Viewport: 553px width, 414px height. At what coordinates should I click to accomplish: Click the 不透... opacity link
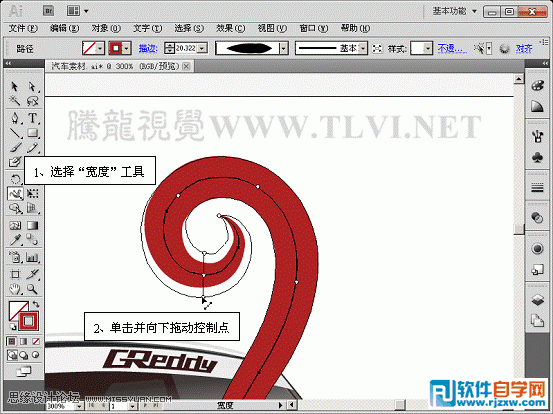[452, 48]
